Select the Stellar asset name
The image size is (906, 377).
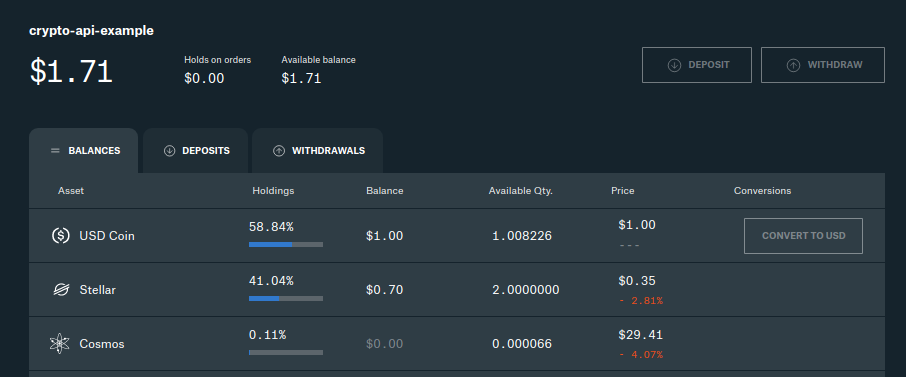point(98,290)
